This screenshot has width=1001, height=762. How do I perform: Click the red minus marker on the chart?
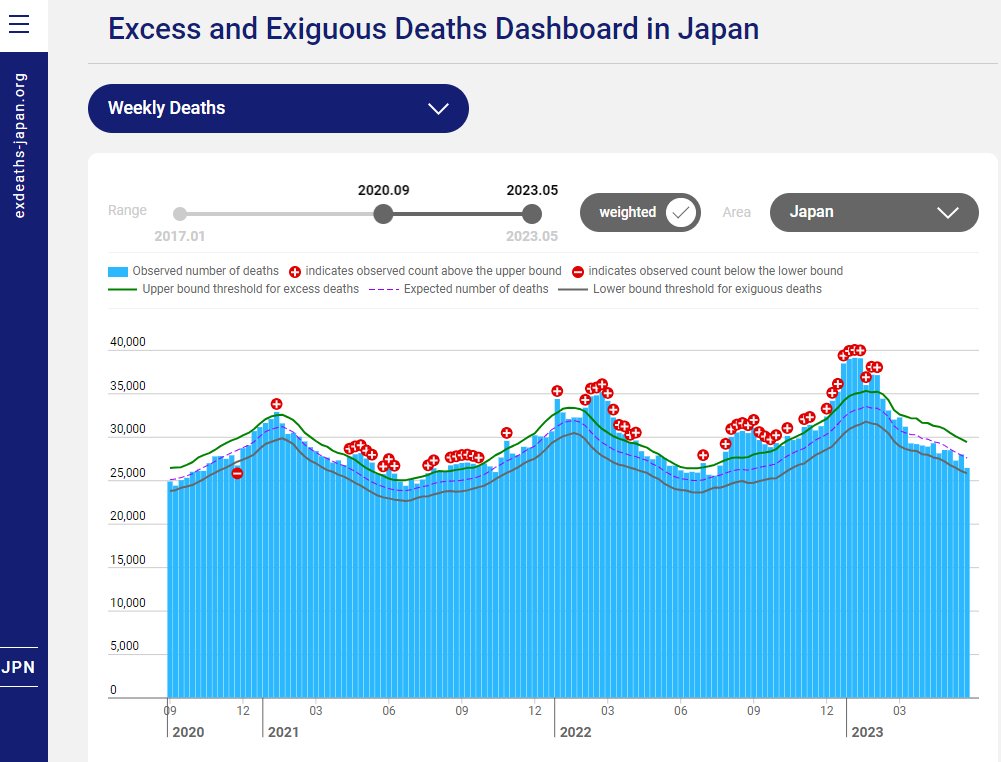point(237,472)
